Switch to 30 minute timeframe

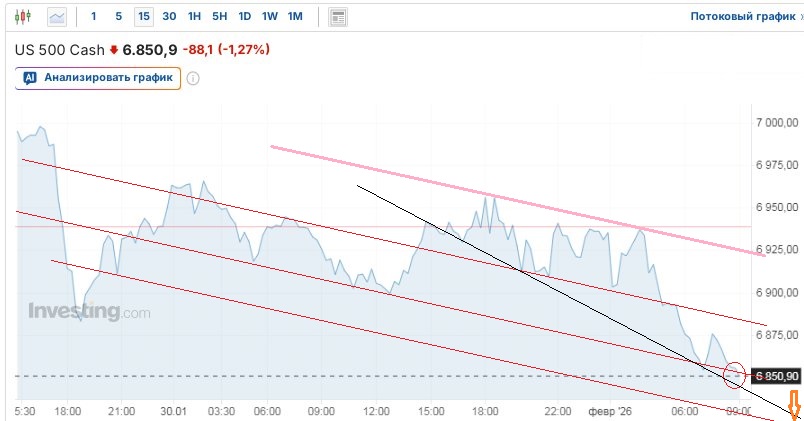click(169, 17)
